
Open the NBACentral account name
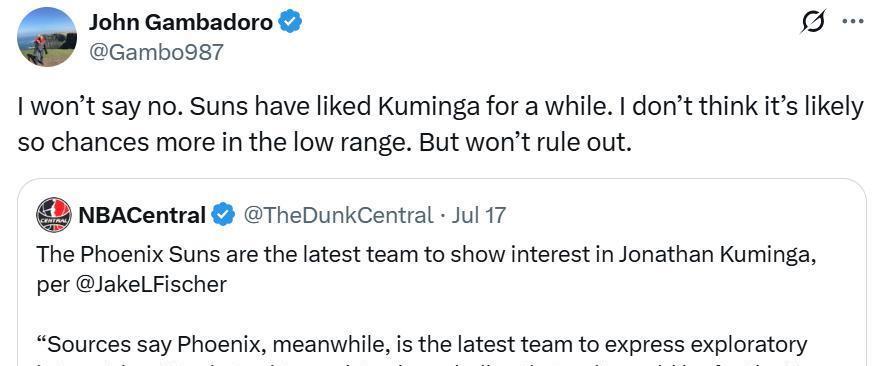(142, 215)
